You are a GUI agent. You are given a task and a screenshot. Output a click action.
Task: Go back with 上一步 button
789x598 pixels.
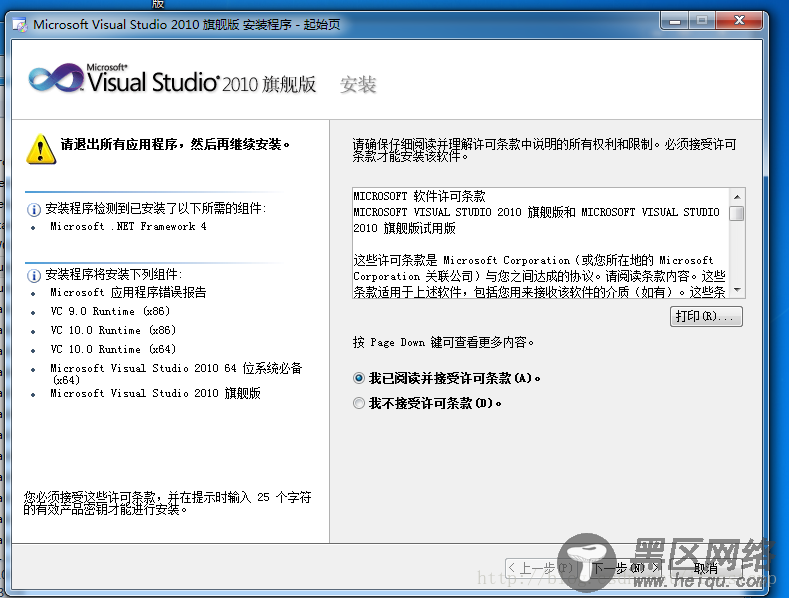541,568
